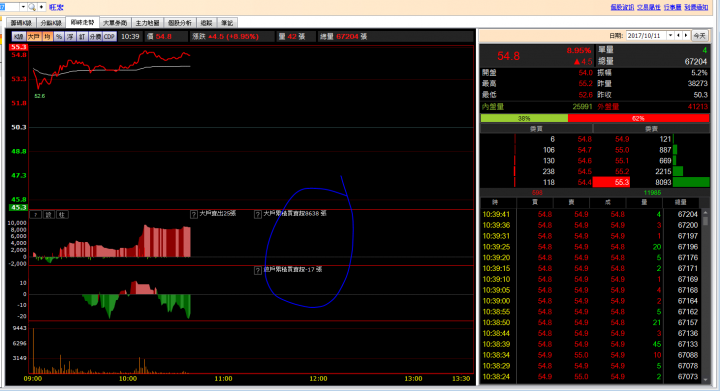Viewport: 720px width, 391px height.
Task: Open the 大單券商 tab
Action: coord(115,23)
